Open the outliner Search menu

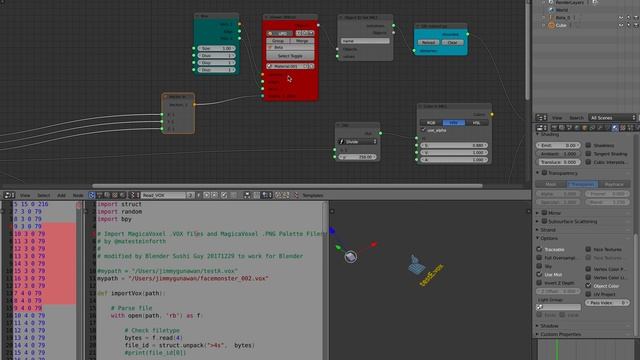pos(576,118)
